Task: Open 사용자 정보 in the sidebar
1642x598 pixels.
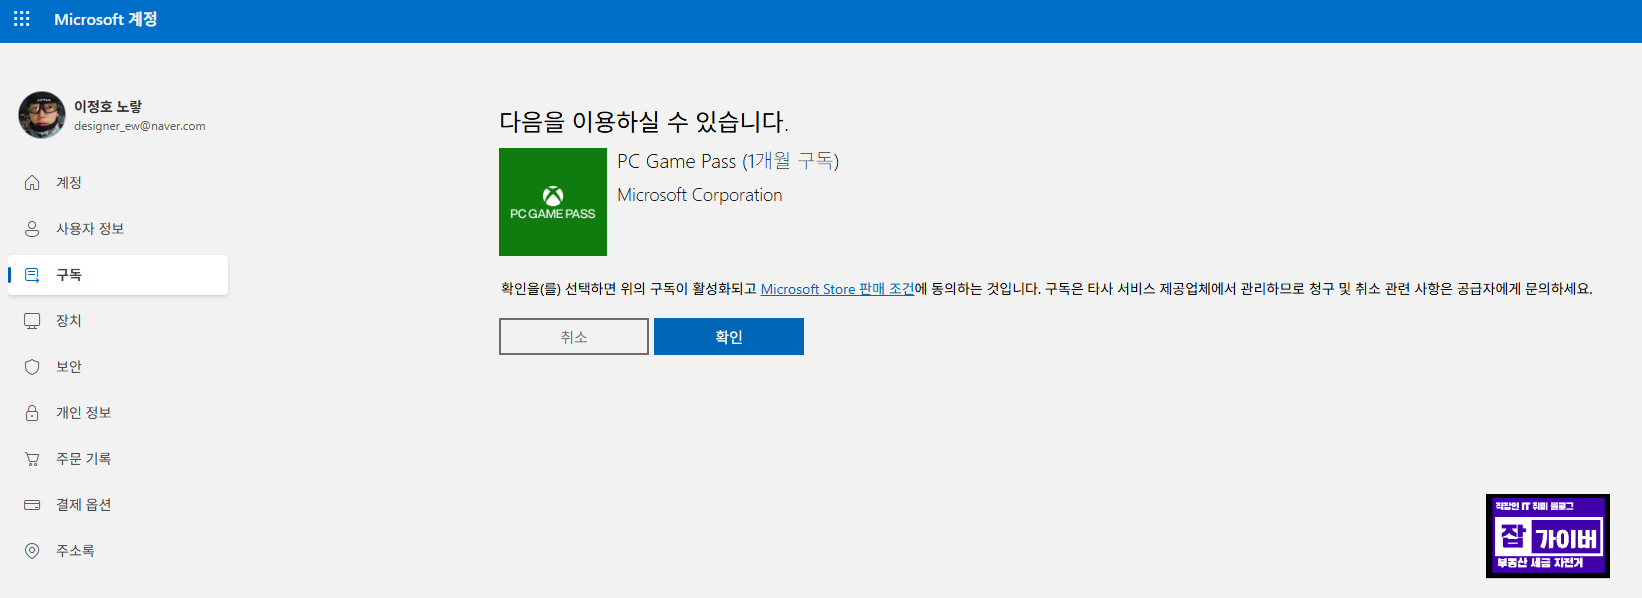Action: point(118,229)
